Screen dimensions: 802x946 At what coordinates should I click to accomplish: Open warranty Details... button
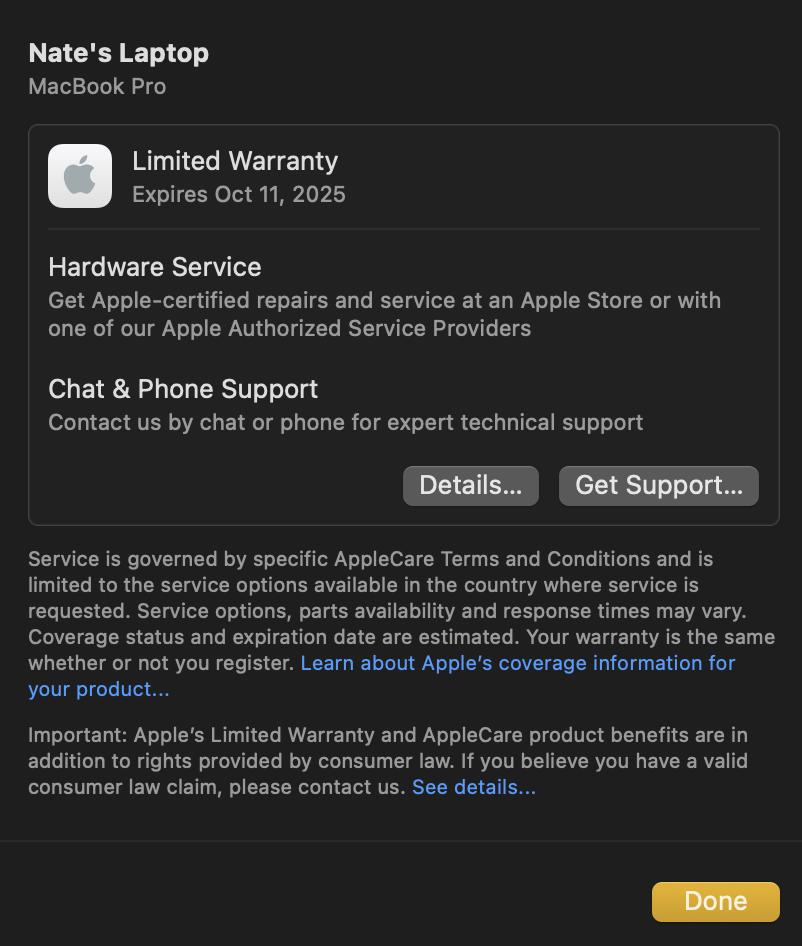[x=471, y=486]
